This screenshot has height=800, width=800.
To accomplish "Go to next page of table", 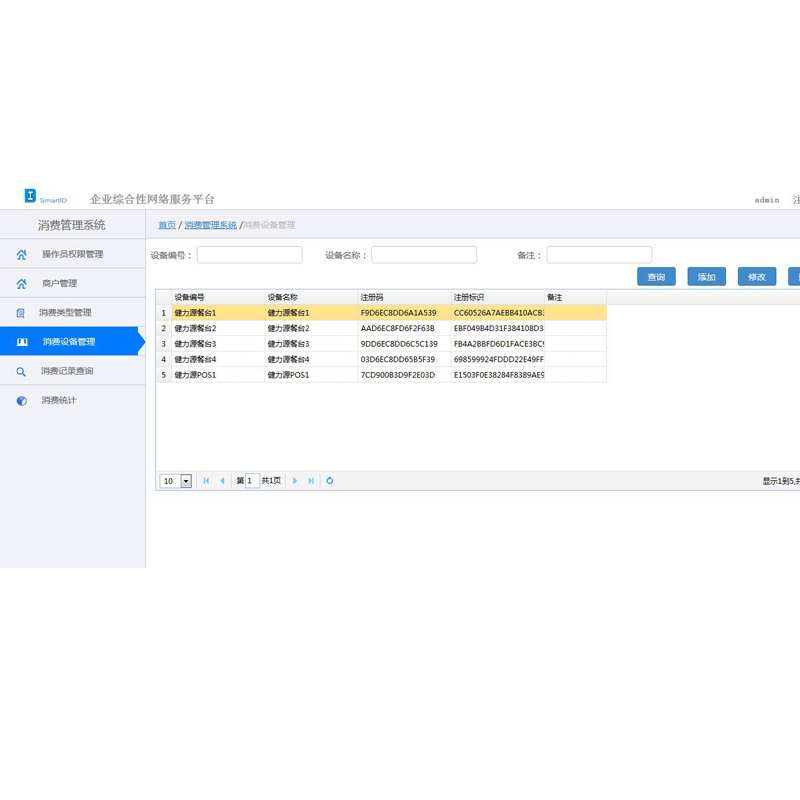I will [x=295, y=481].
